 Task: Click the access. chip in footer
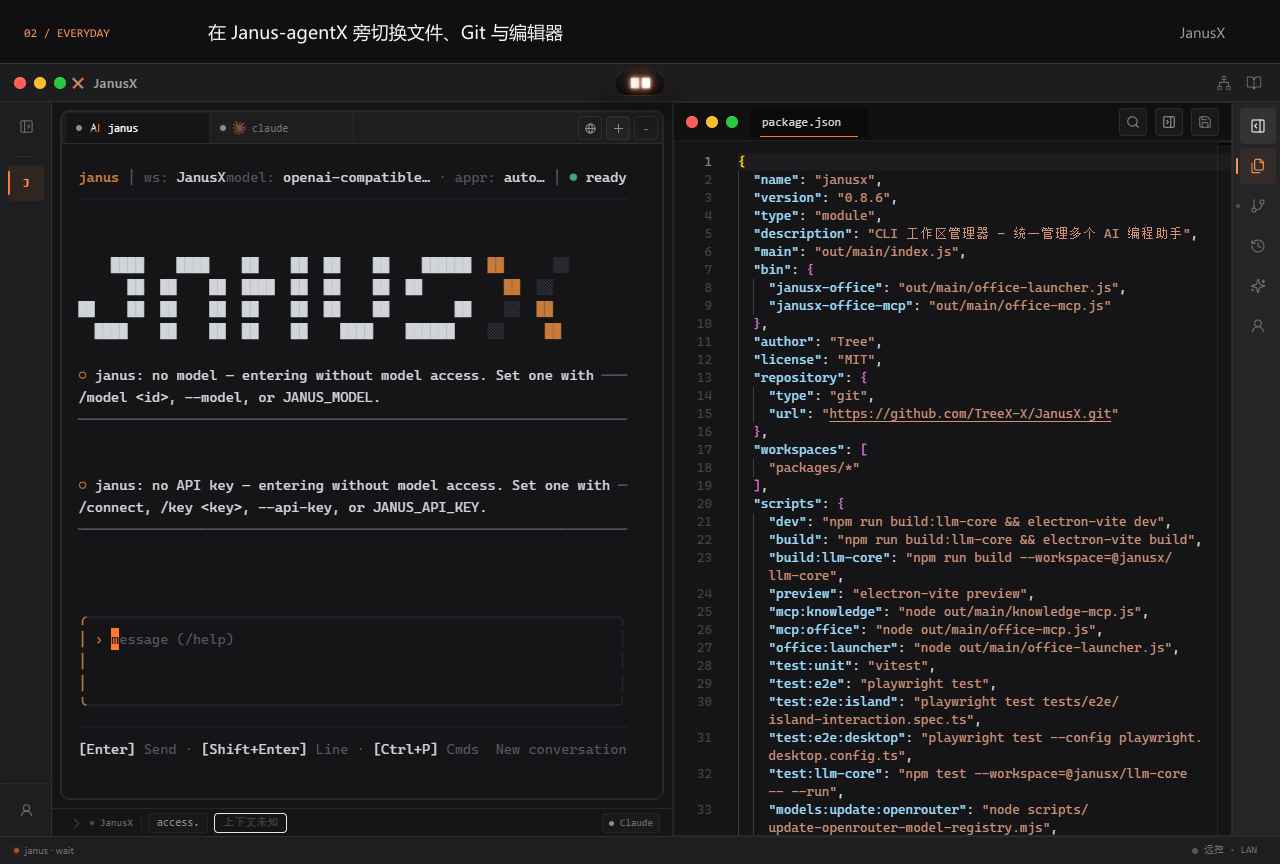pos(178,823)
